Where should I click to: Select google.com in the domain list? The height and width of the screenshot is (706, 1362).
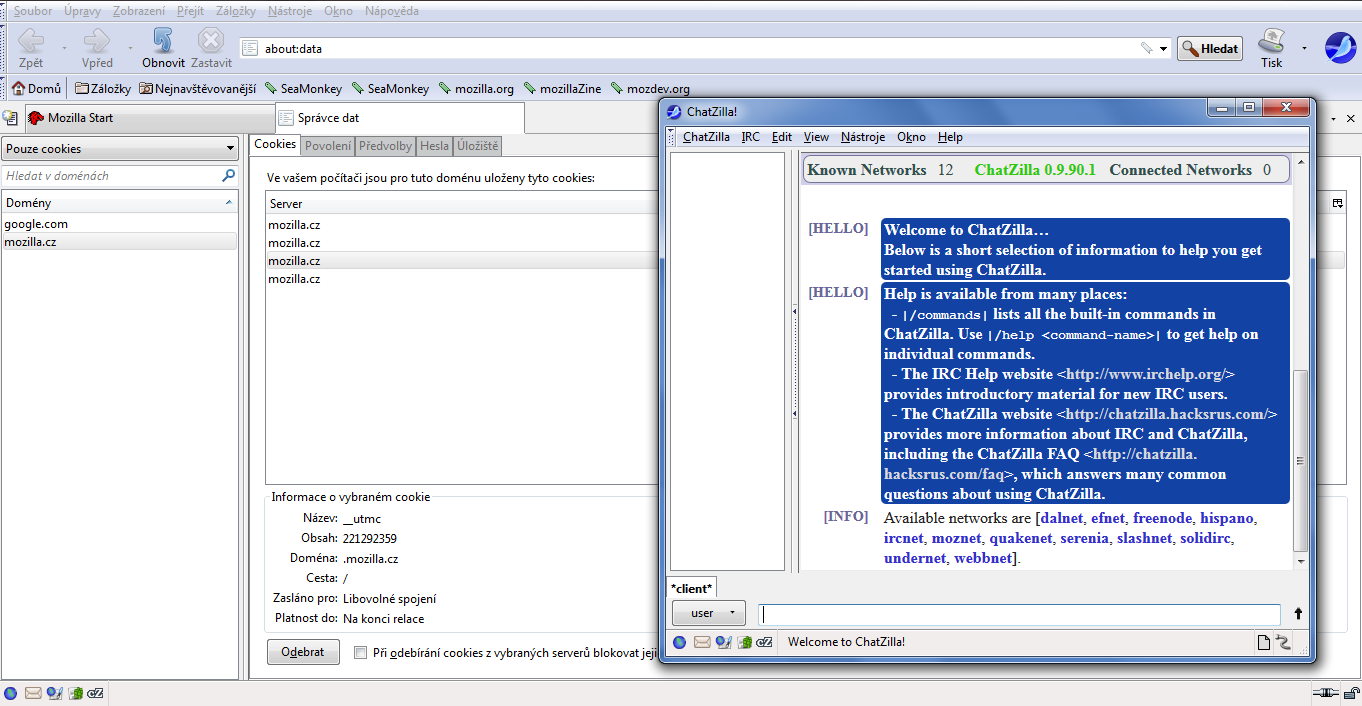[x=120, y=224]
